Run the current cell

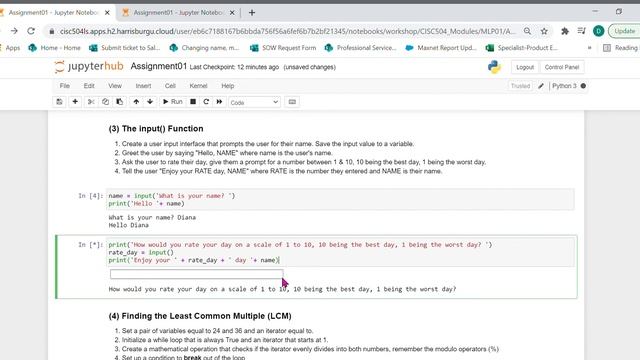173,102
